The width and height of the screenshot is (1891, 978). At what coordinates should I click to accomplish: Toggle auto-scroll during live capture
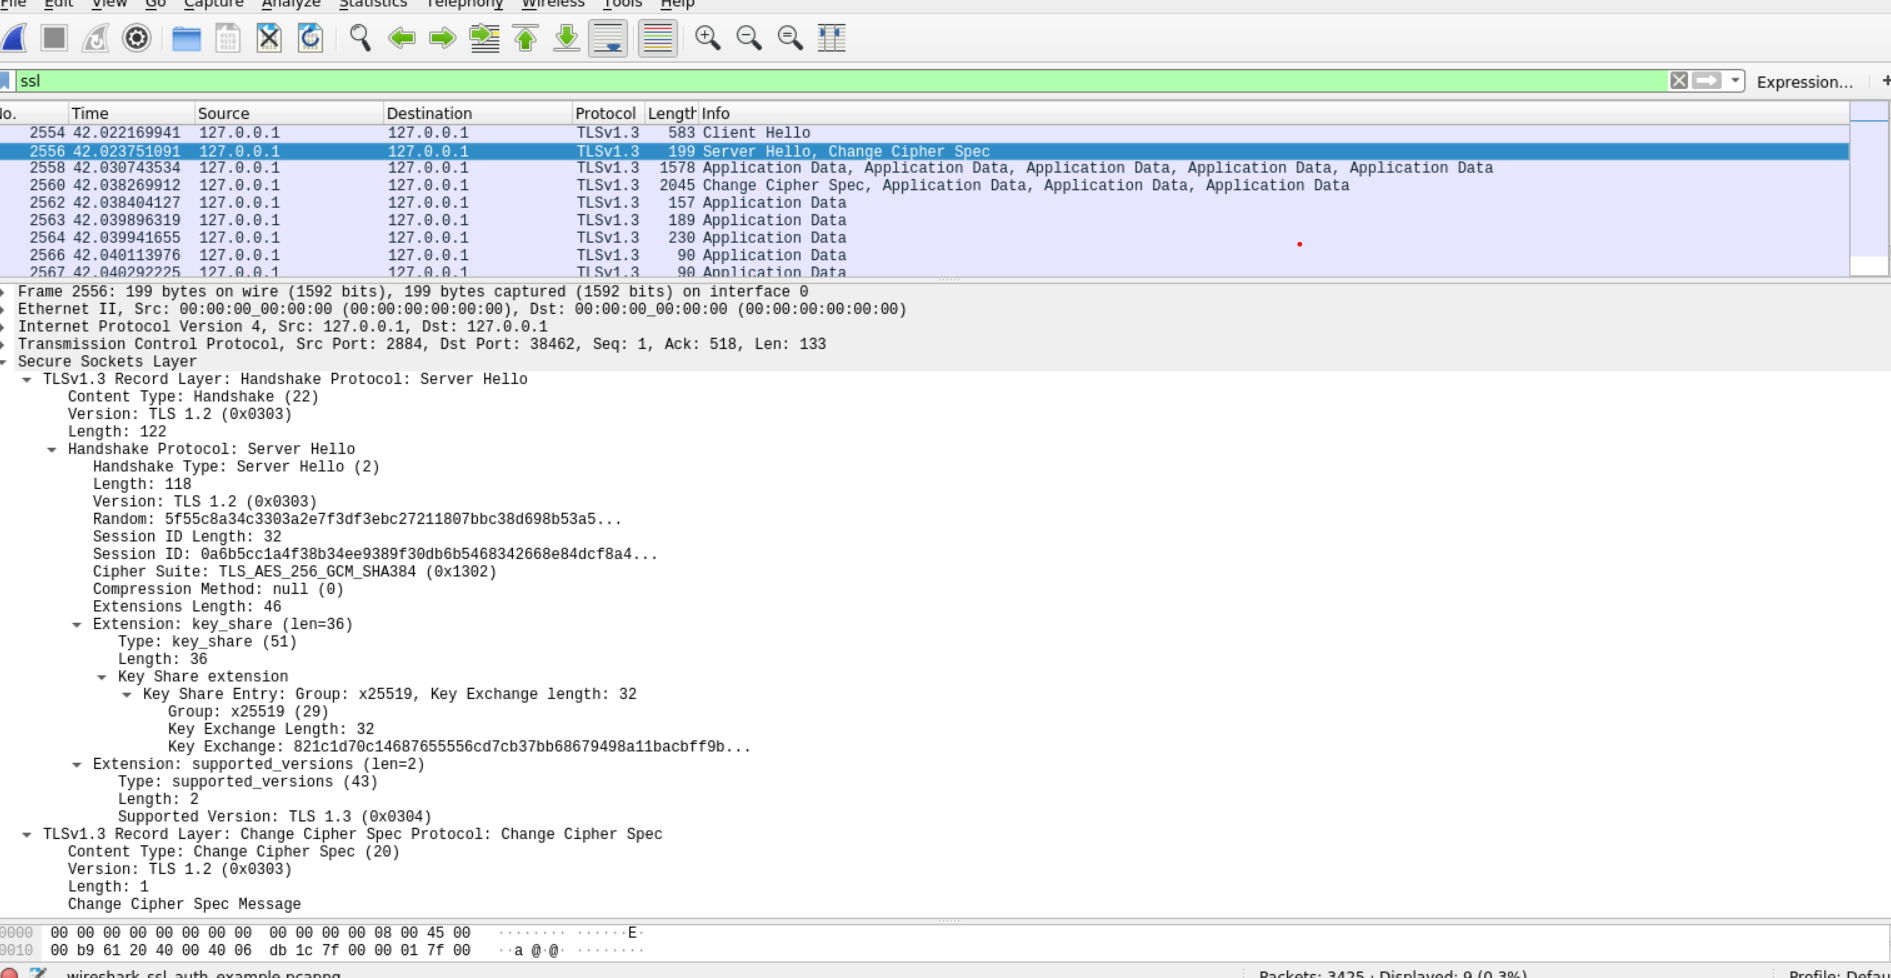tap(606, 39)
